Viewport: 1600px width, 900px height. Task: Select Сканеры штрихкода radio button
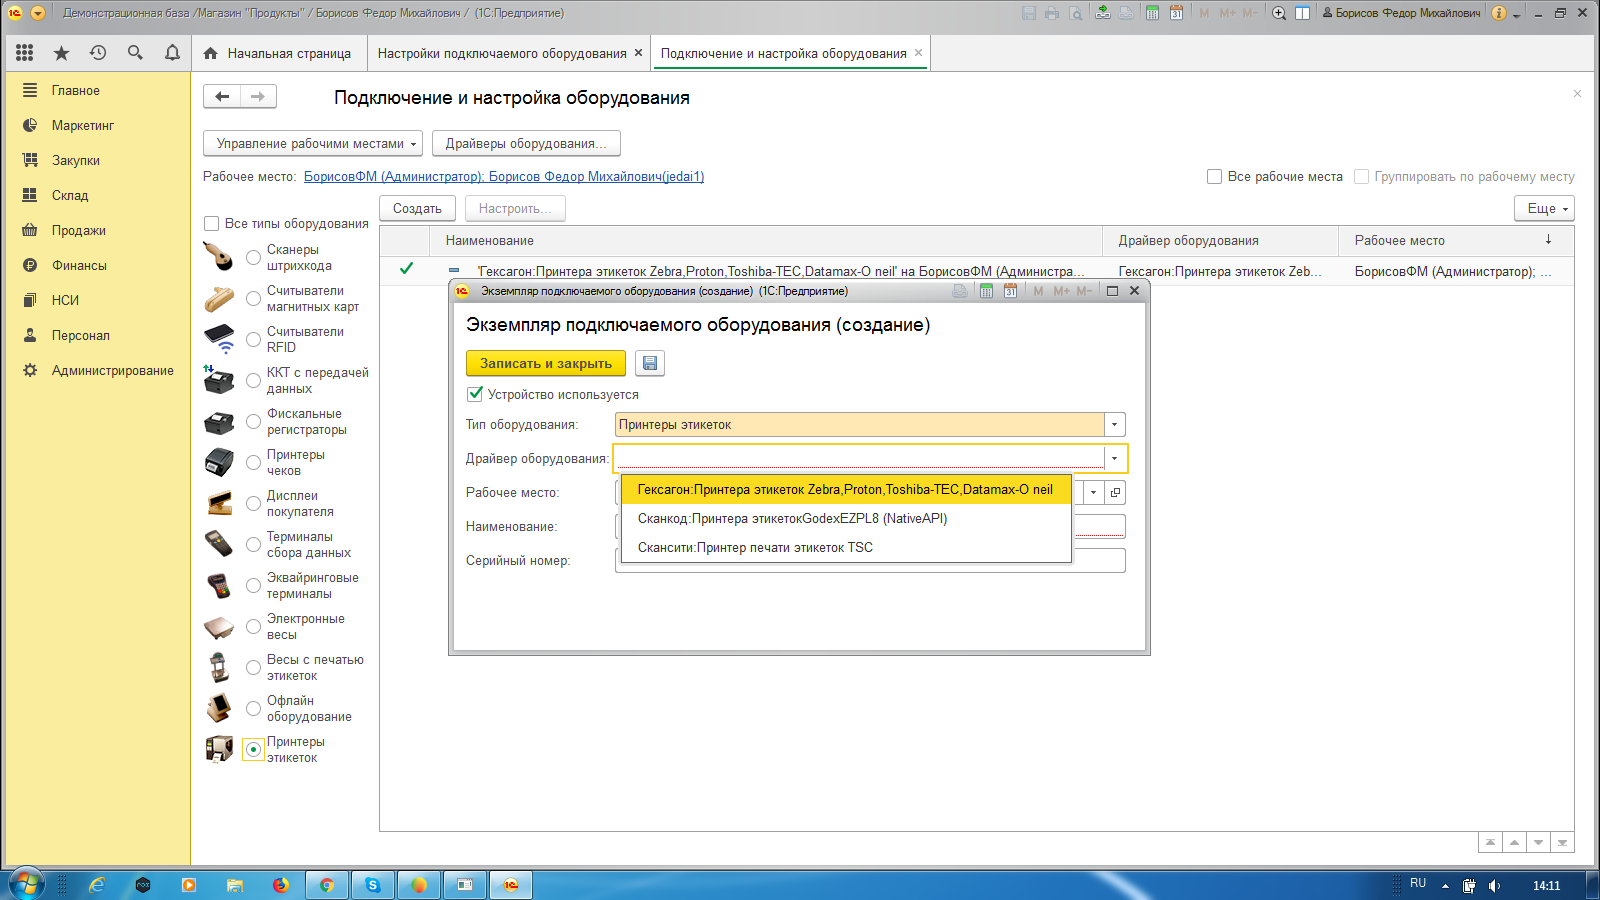[x=254, y=258]
